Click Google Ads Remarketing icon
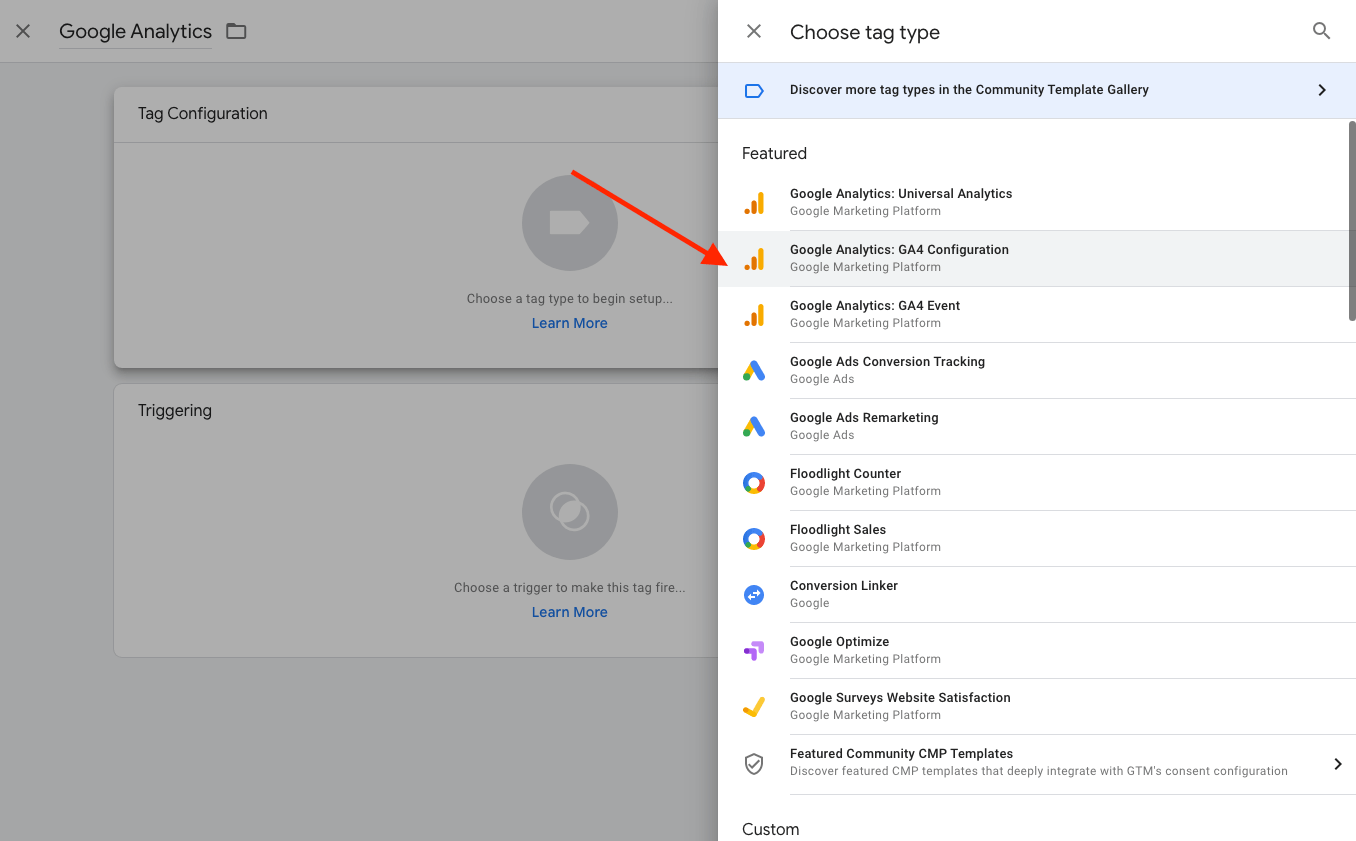Screen dimensions: 1356x841 point(754,427)
